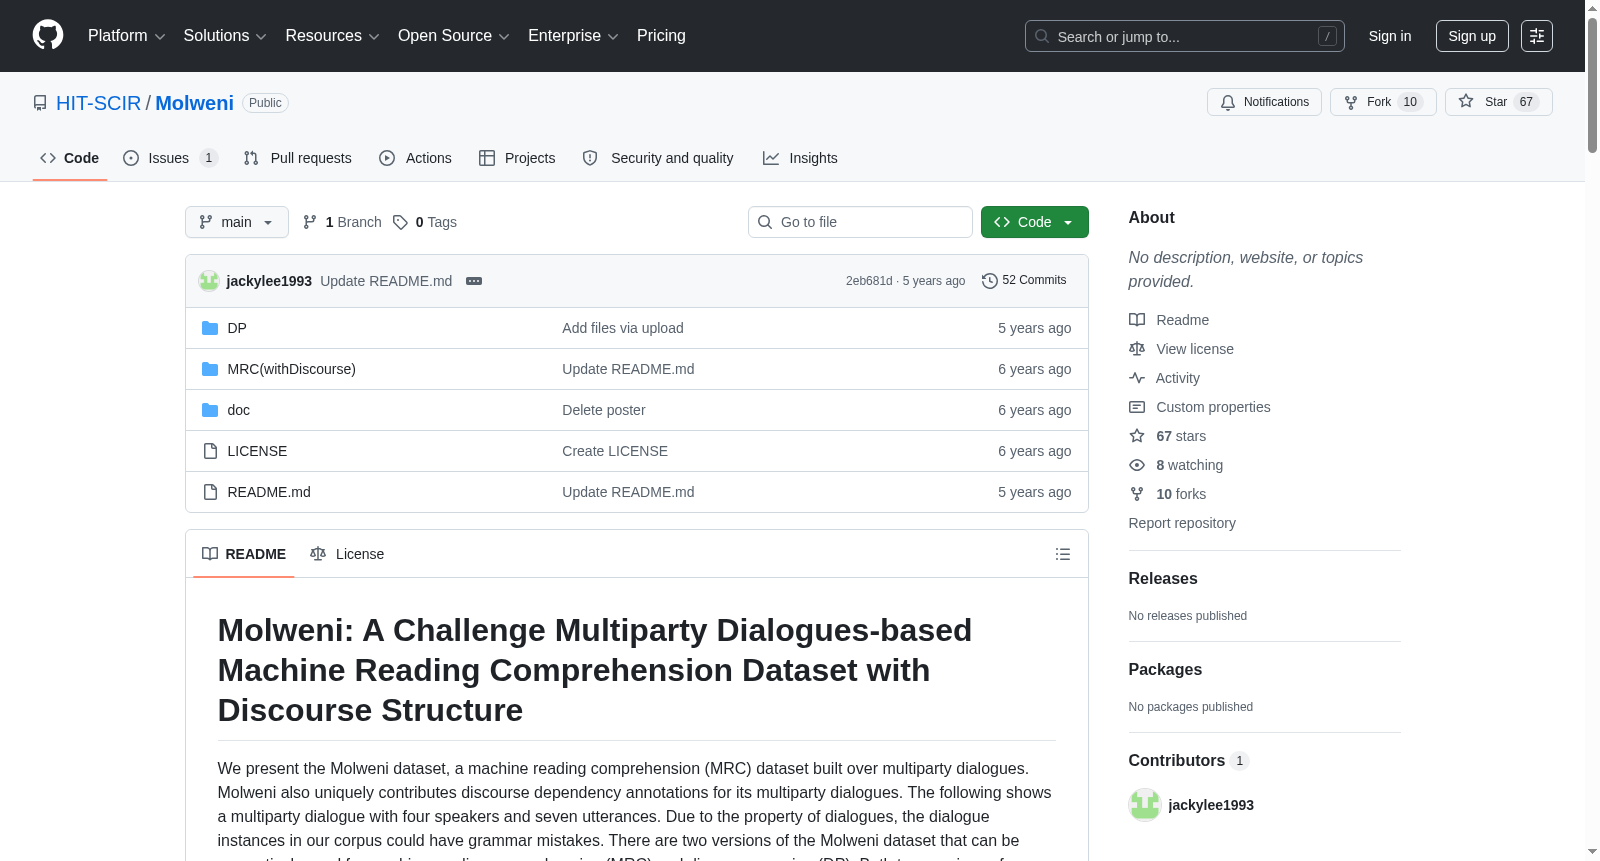Open the 'Delete poster' commit message
The image size is (1600, 861).
[x=604, y=410]
